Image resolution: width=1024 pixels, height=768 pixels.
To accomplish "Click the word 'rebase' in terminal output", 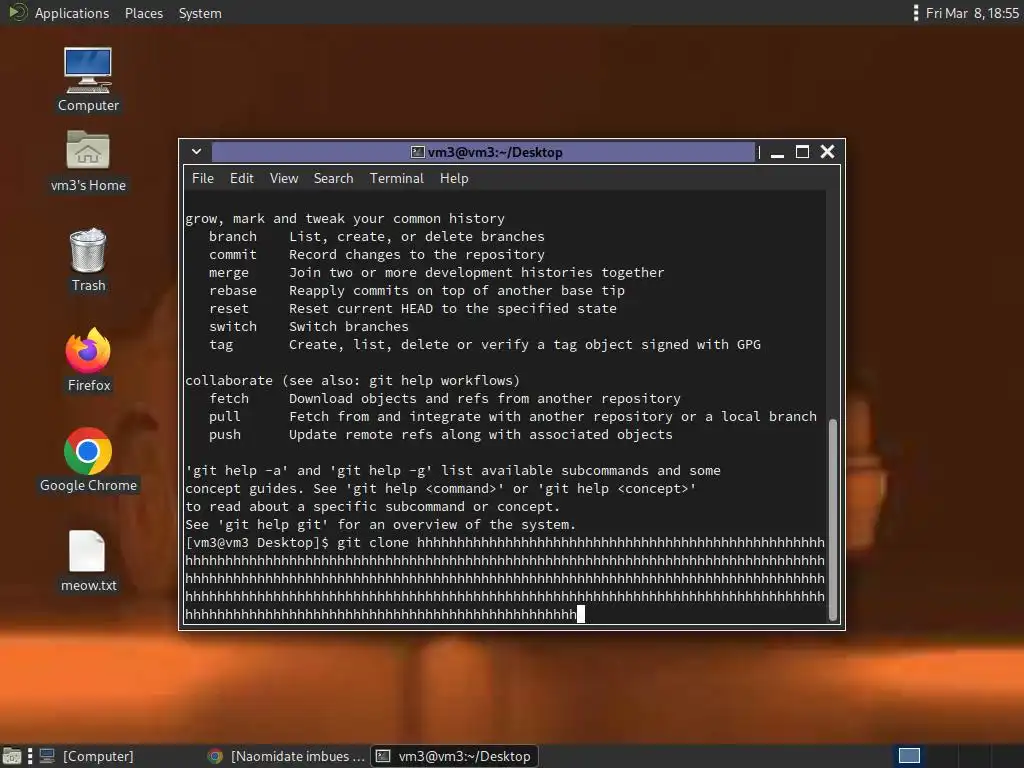I will (x=232, y=291).
